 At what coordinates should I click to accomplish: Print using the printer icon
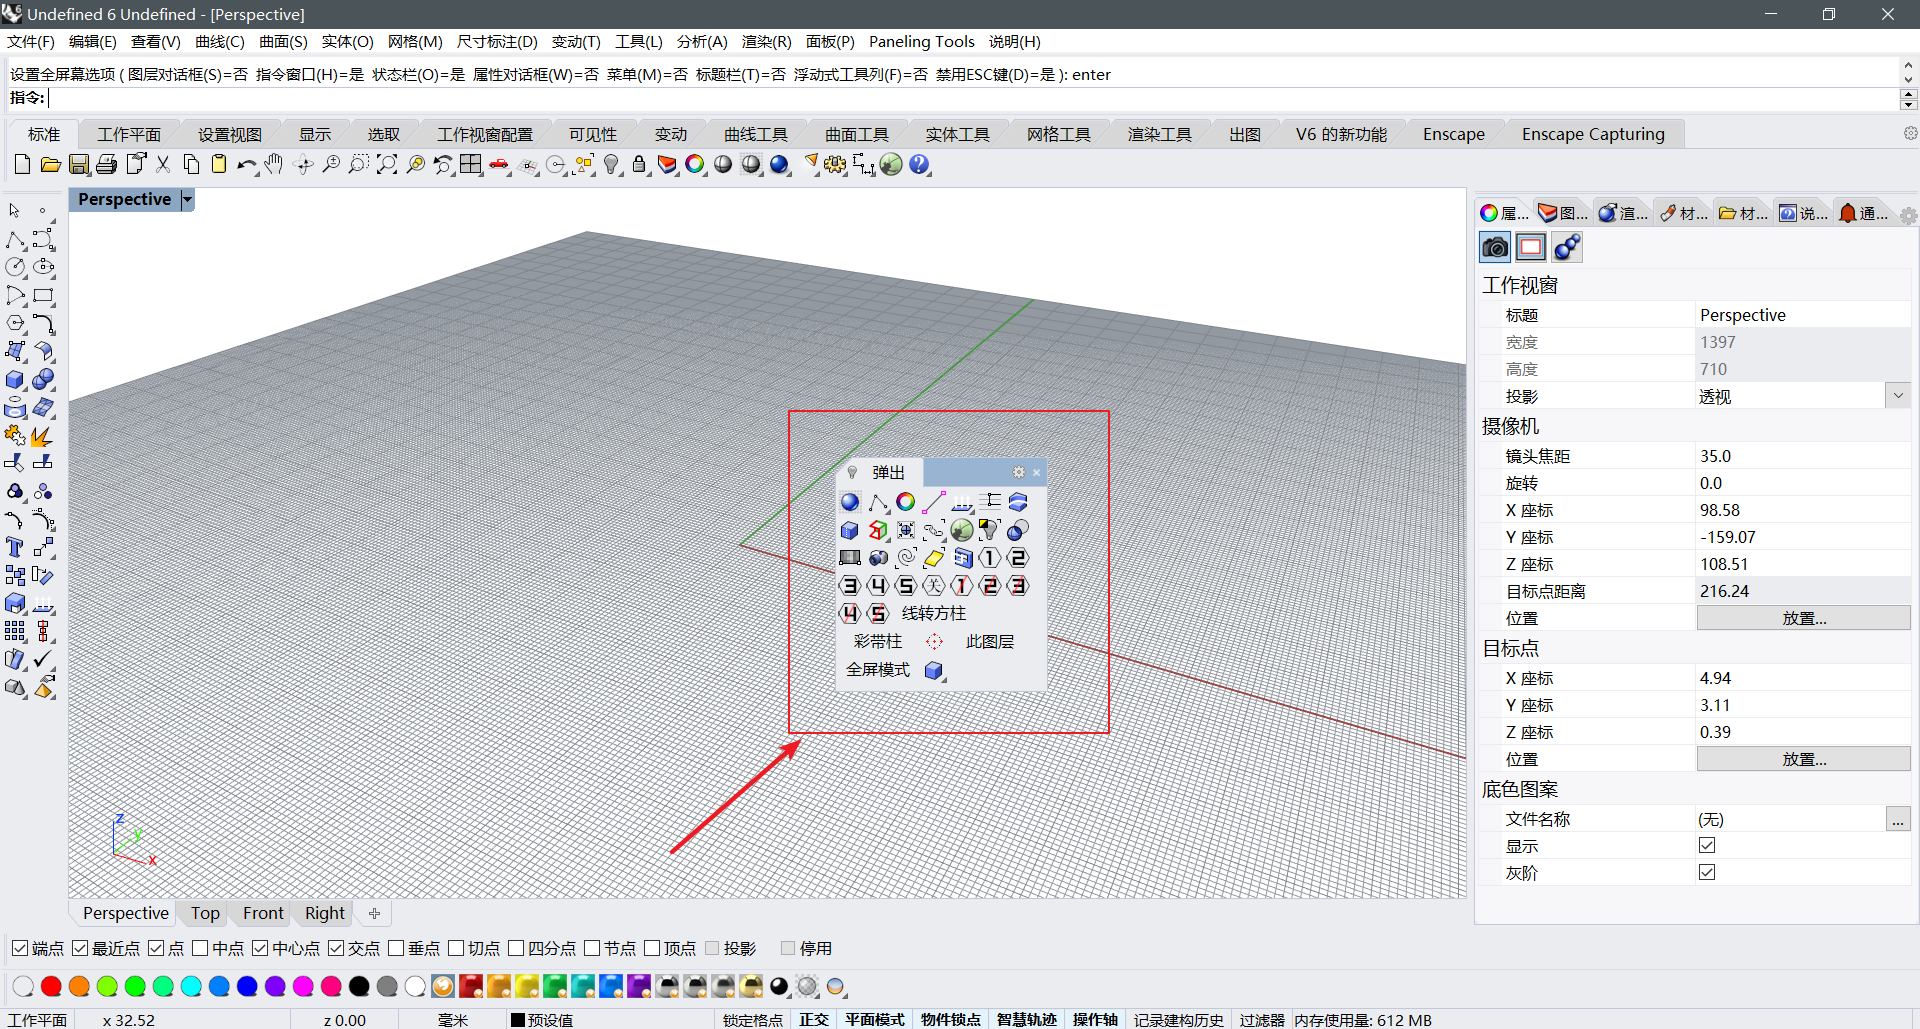107,165
